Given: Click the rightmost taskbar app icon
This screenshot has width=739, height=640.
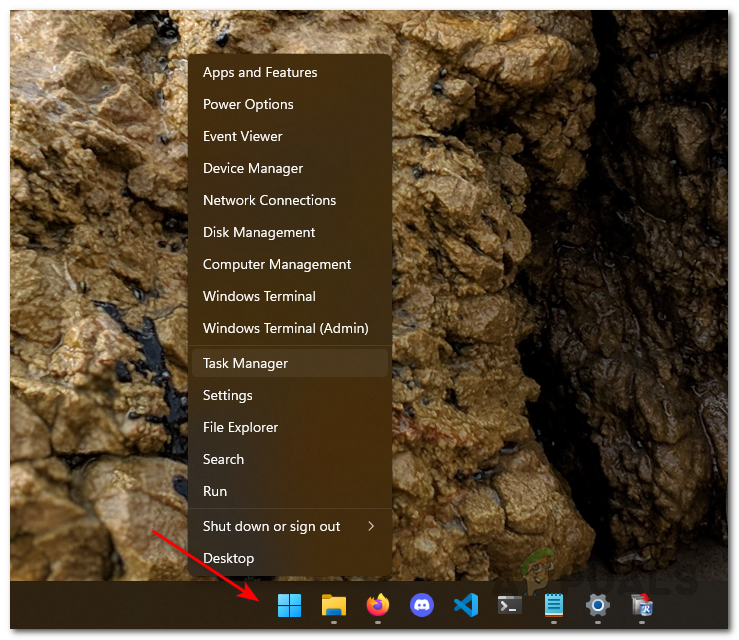Looking at the screenshot, I should pos(641,605).
